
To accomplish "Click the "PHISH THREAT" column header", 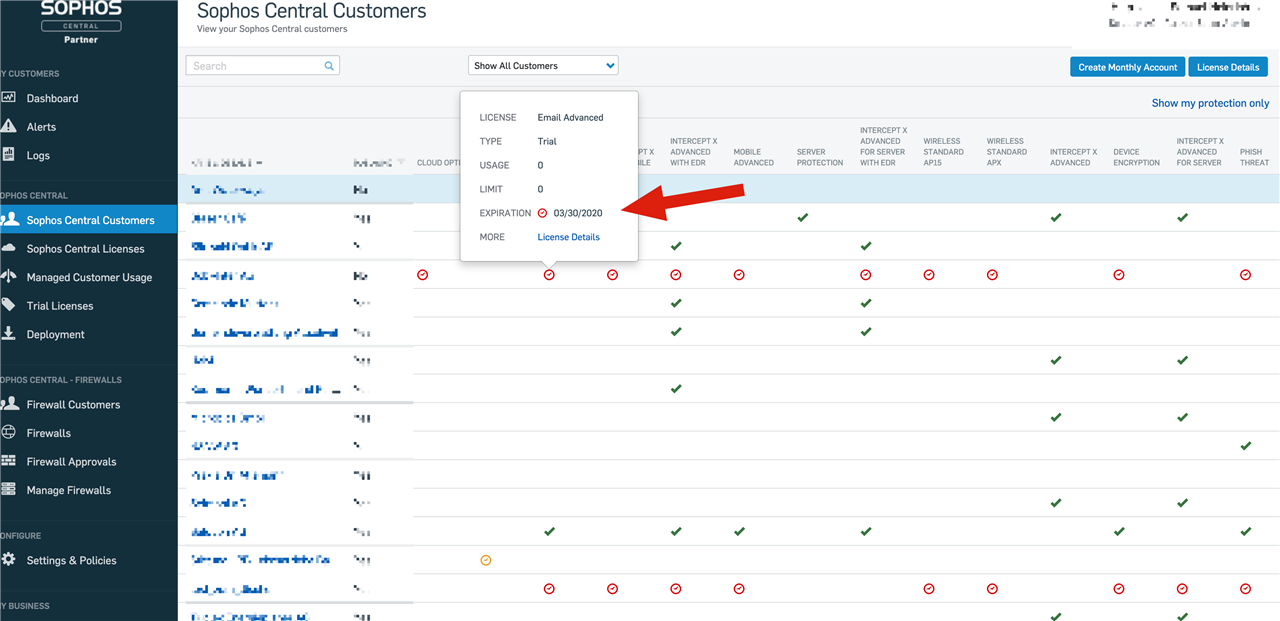I will pos(1255,157).
